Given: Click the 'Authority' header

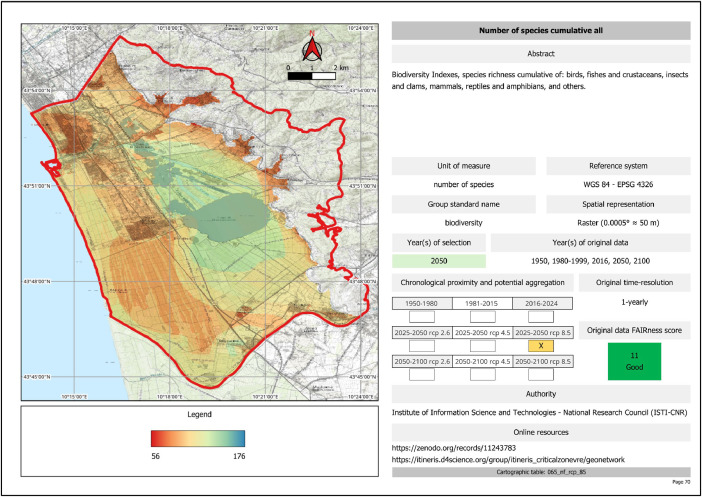Looking at the screenshot, I should (x=541, y=394).
